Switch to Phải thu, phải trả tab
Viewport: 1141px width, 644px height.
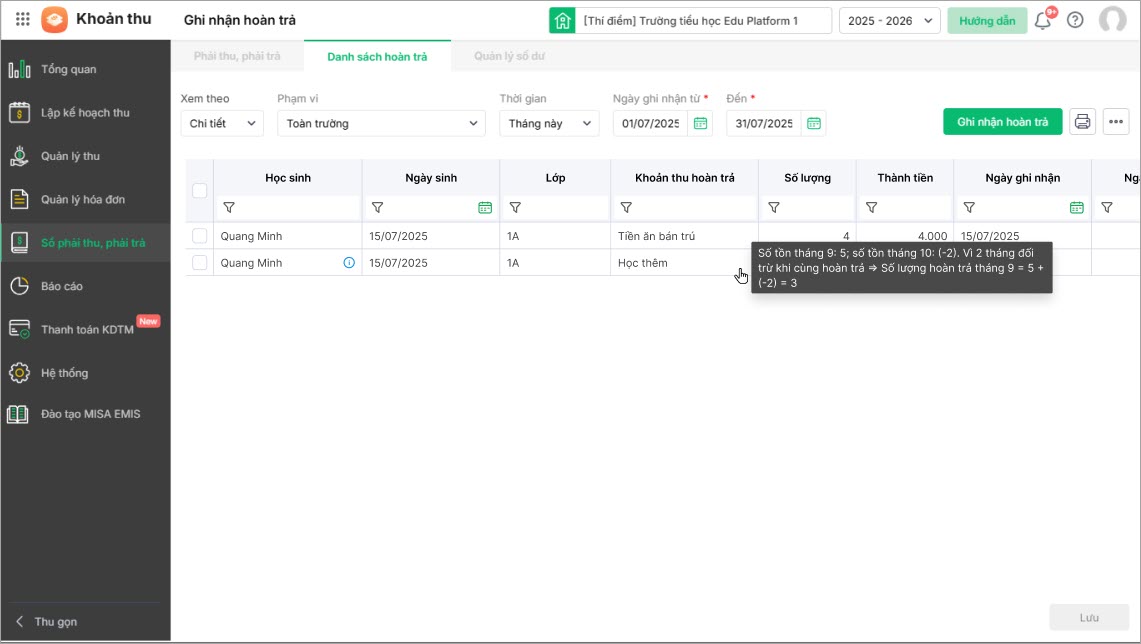tap(237, 56)
